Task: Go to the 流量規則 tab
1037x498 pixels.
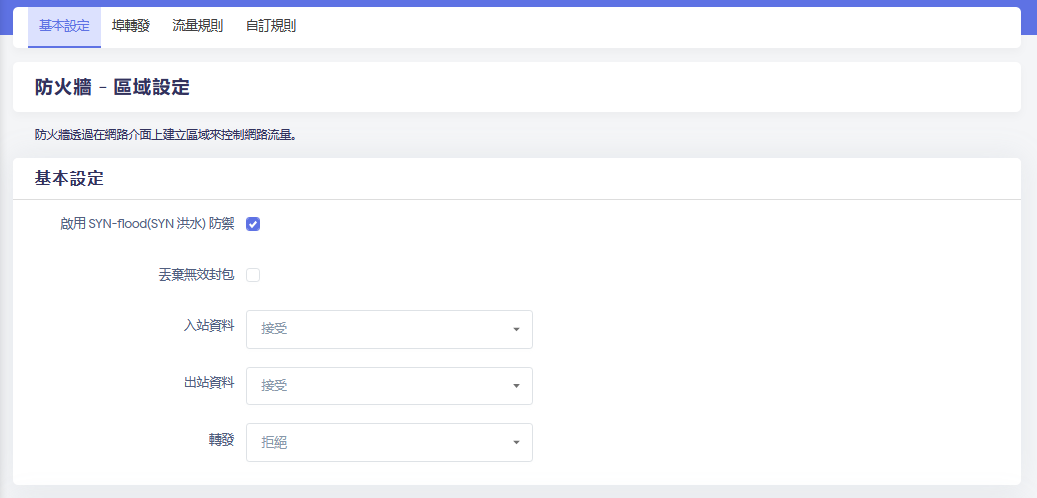Action: (197, 26)
